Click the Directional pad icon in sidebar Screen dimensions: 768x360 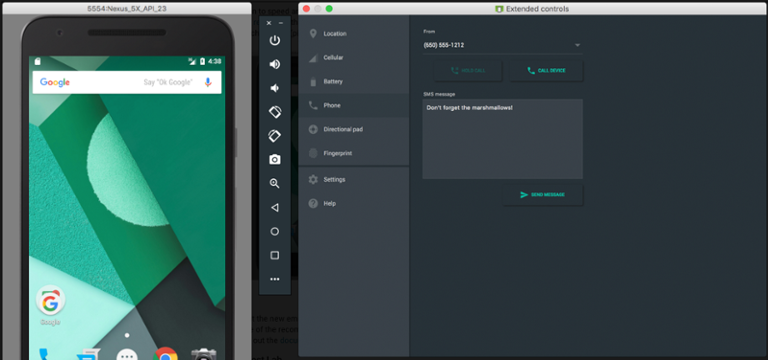pyautogui.click(x=313, y=129)
